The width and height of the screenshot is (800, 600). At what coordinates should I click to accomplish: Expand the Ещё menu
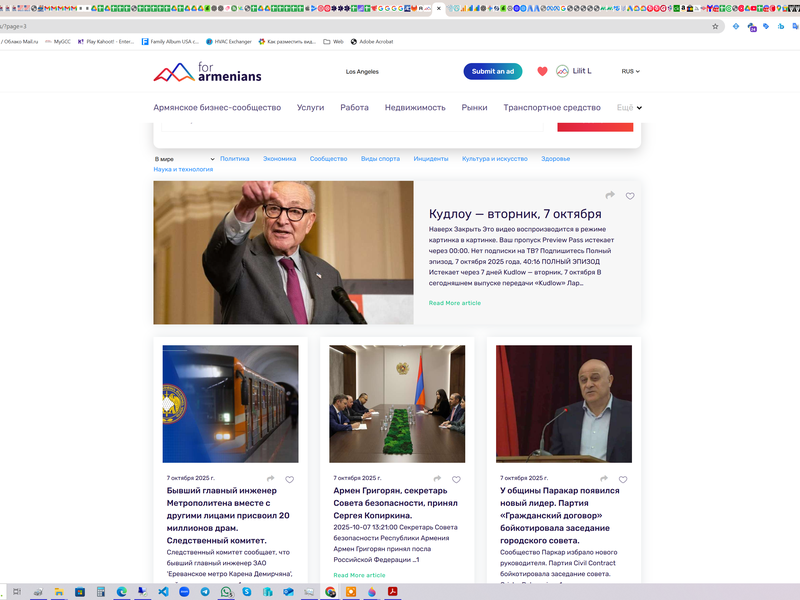629,108
